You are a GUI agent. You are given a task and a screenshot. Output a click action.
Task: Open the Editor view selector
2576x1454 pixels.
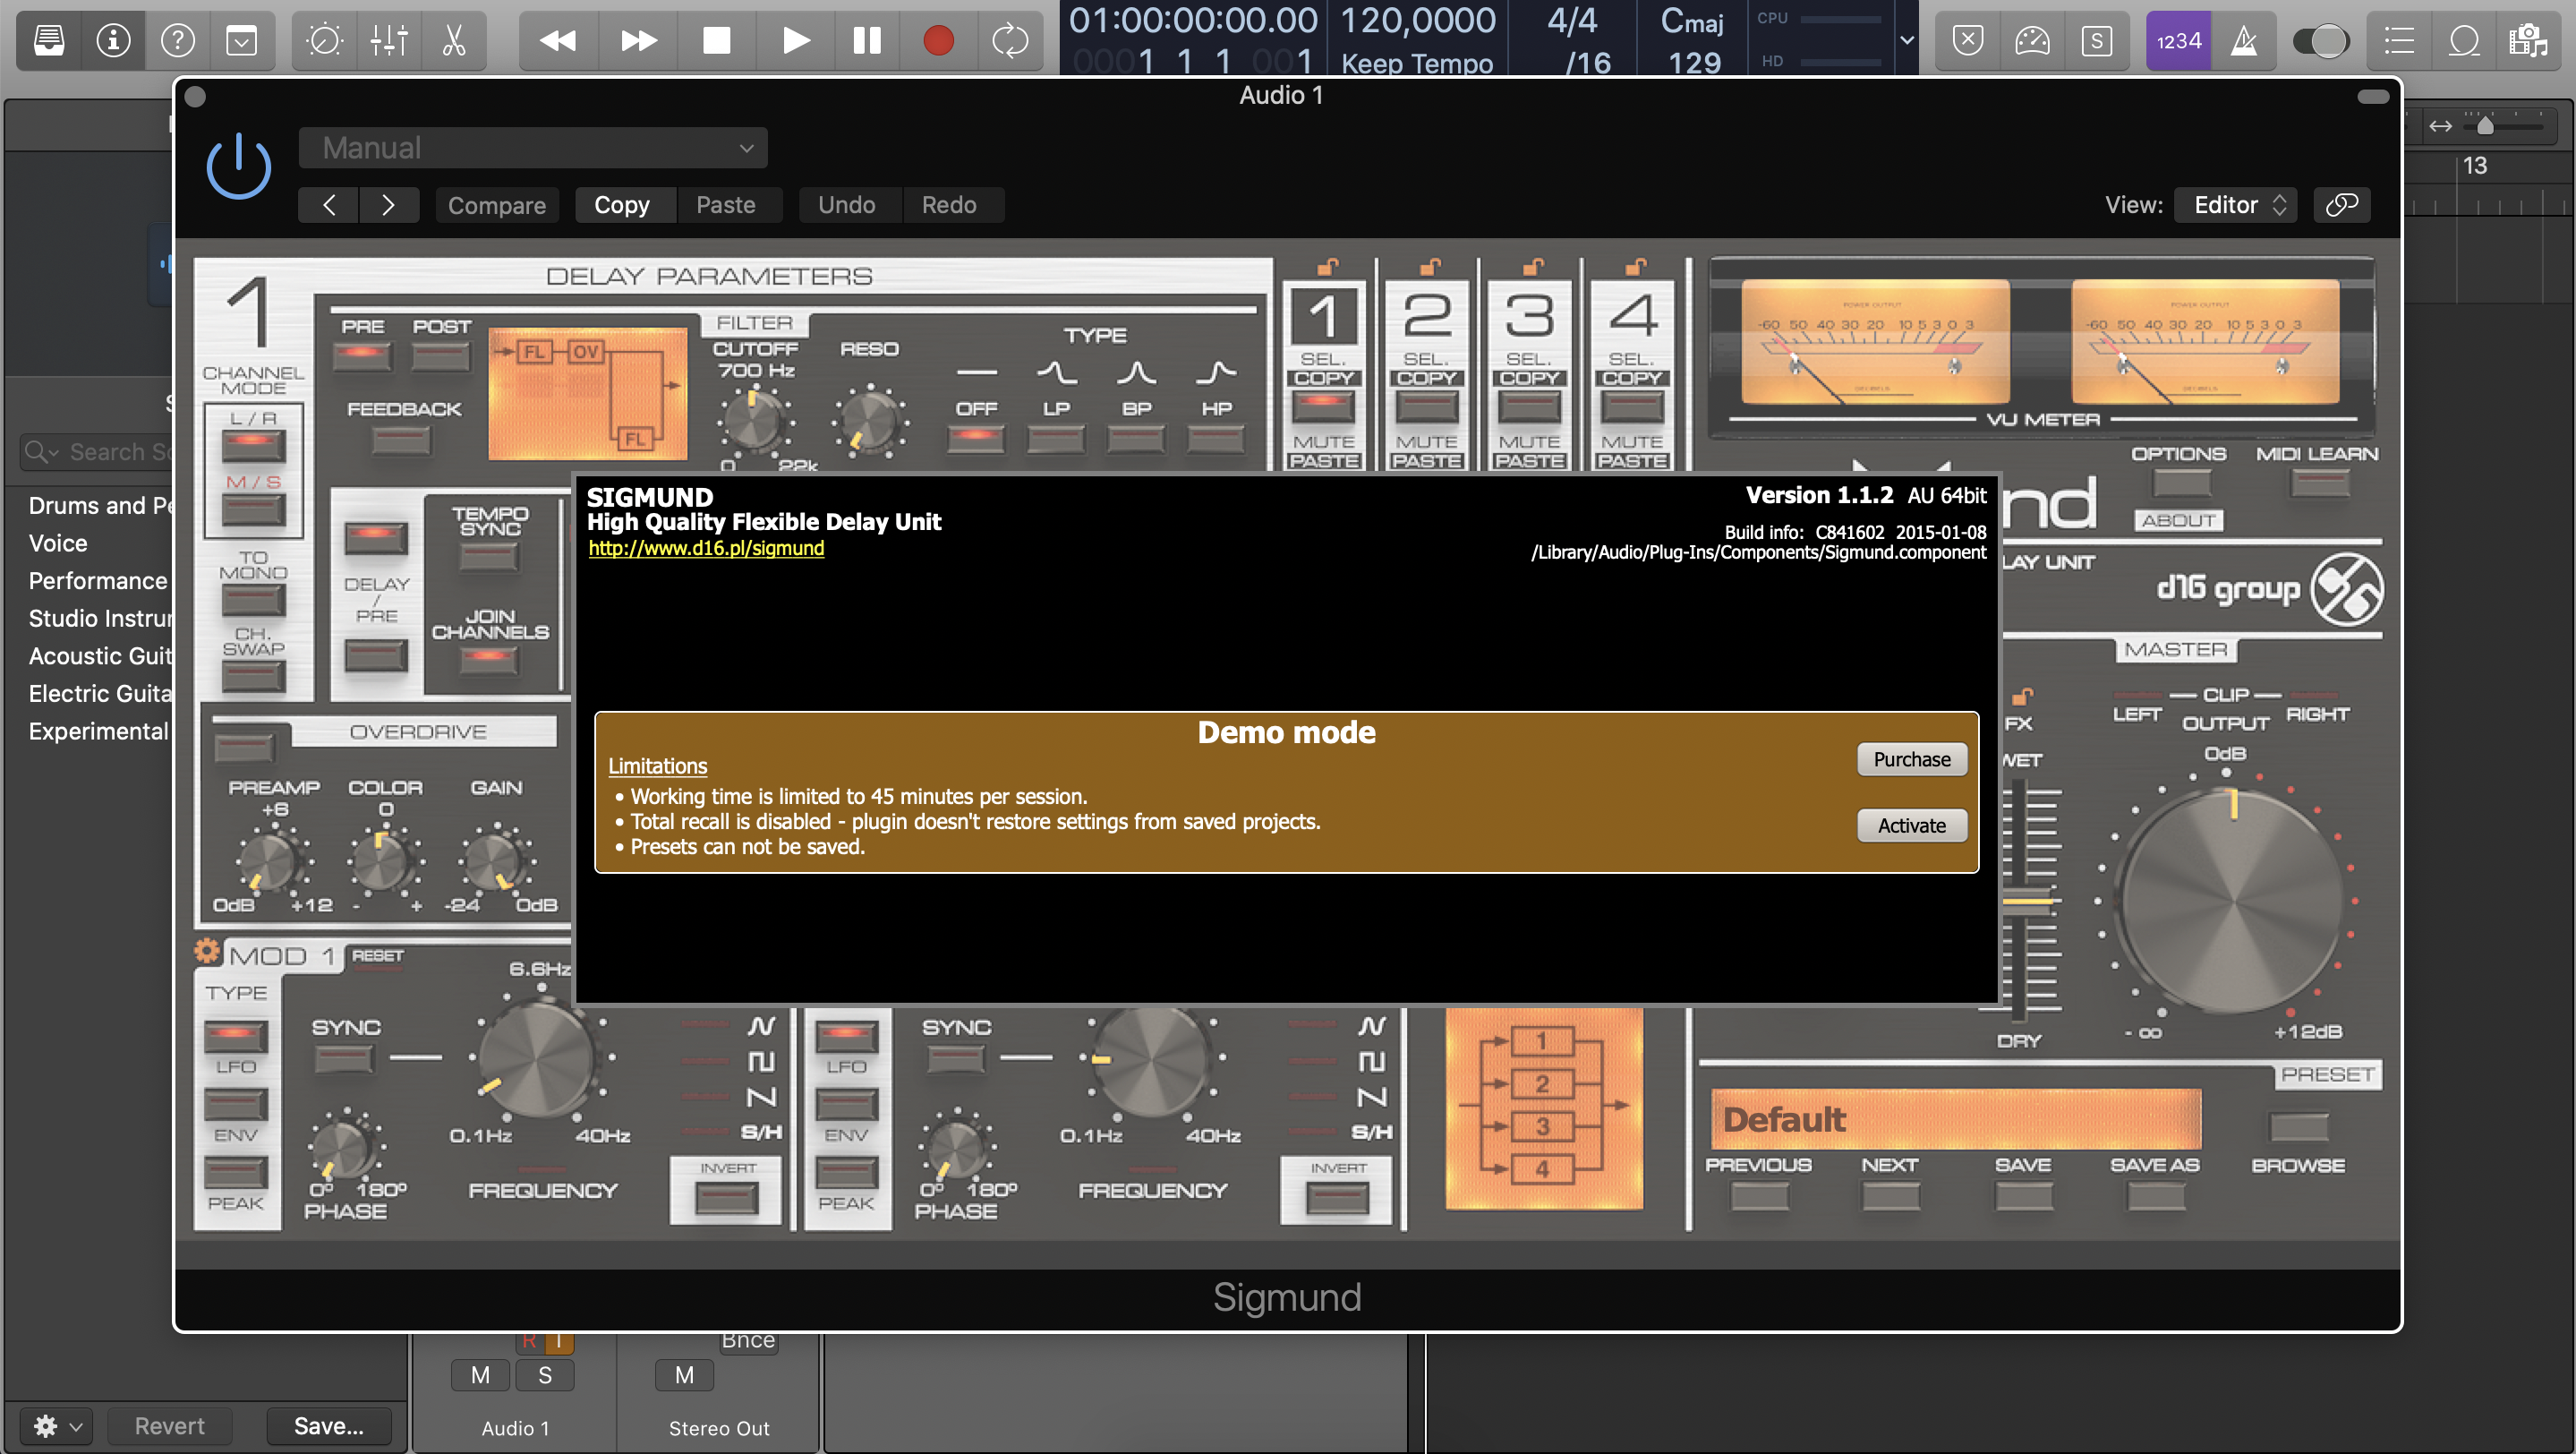pos(2237,205)
